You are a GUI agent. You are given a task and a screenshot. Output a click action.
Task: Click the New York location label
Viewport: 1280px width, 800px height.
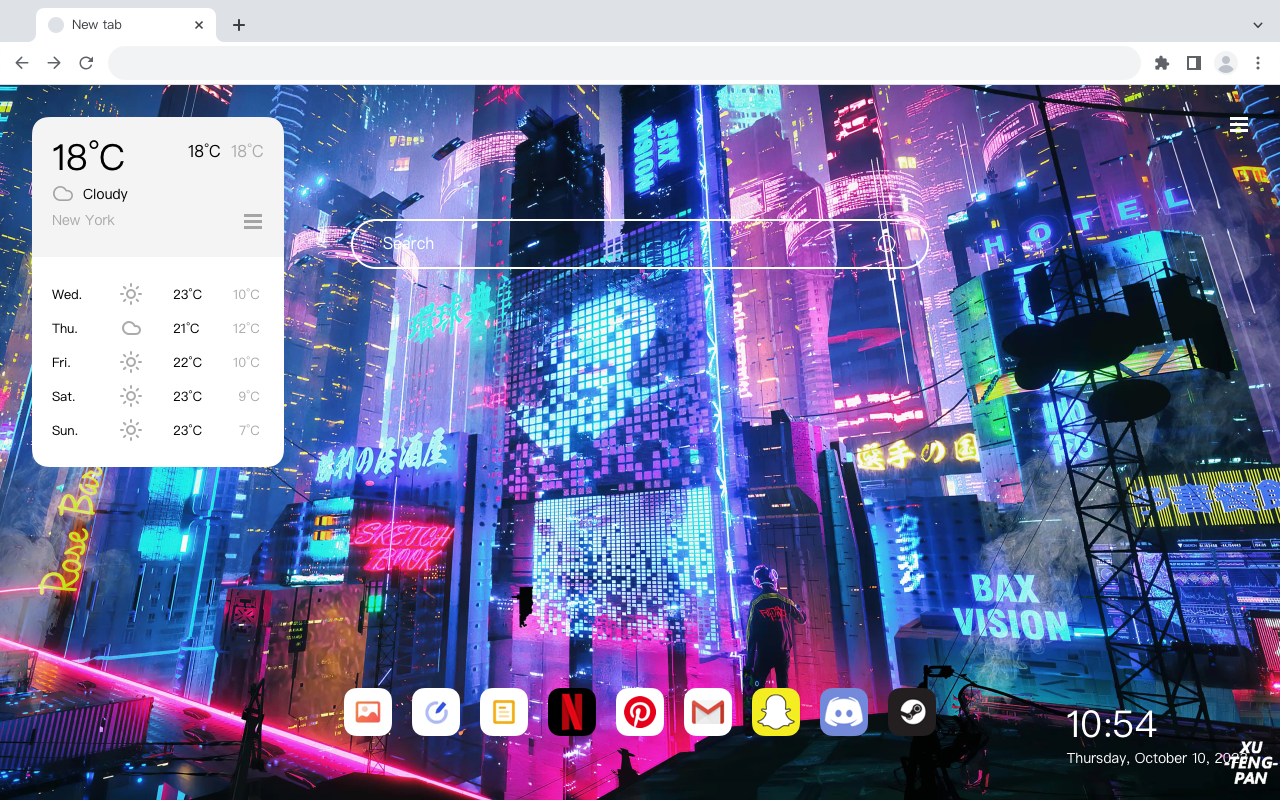click(x=83, y=220)
